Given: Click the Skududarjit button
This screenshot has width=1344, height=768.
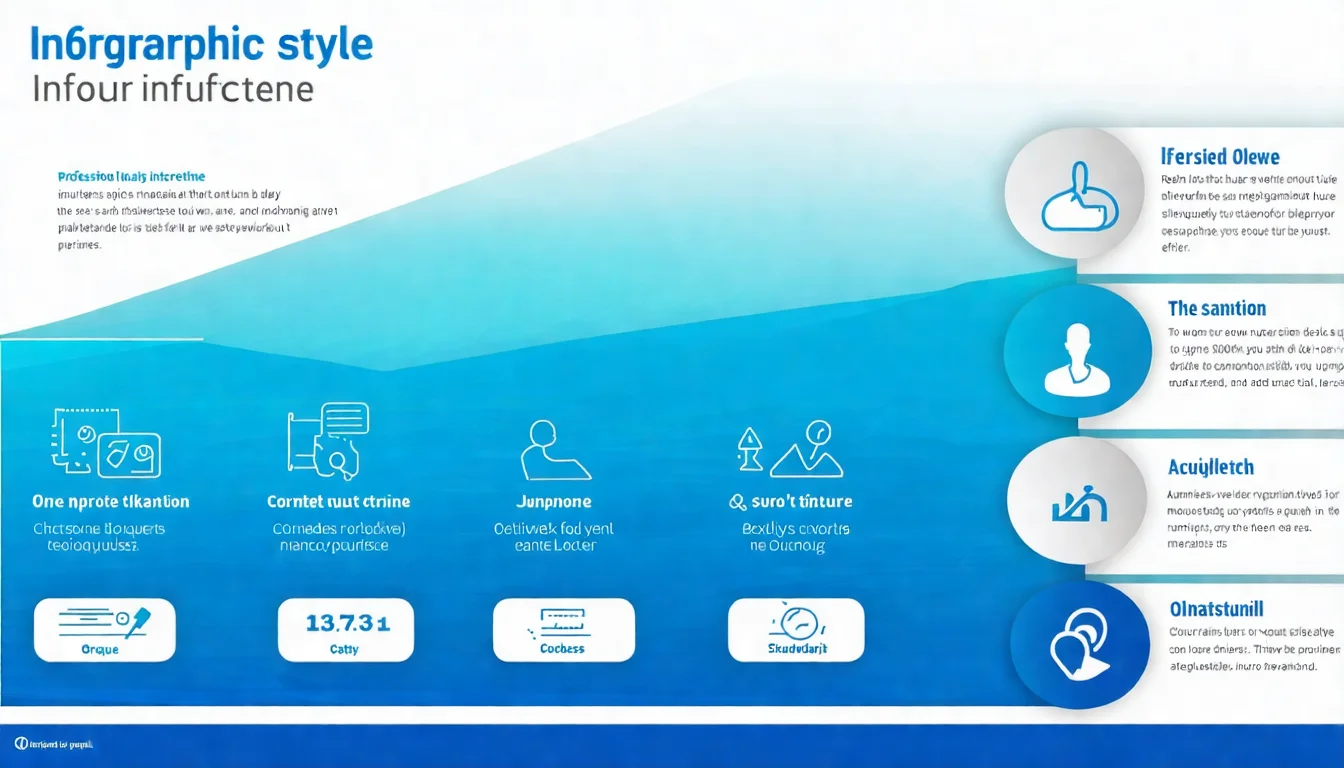Looking at the screenshot, I should [x=796, y=630].
